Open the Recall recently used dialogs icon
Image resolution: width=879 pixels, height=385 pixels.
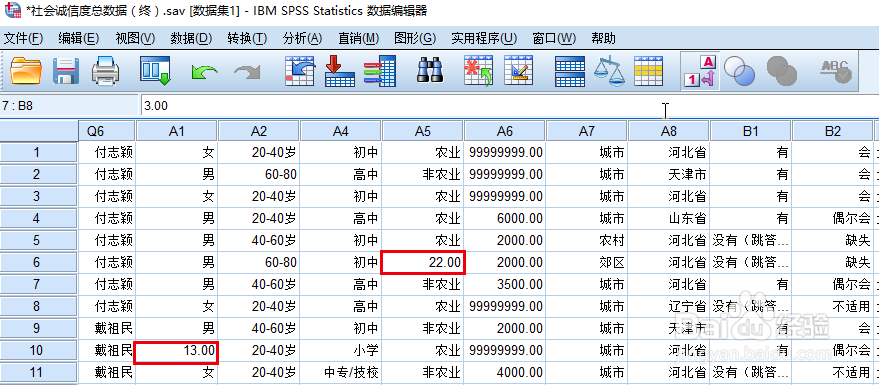click(x=155, y=71)
